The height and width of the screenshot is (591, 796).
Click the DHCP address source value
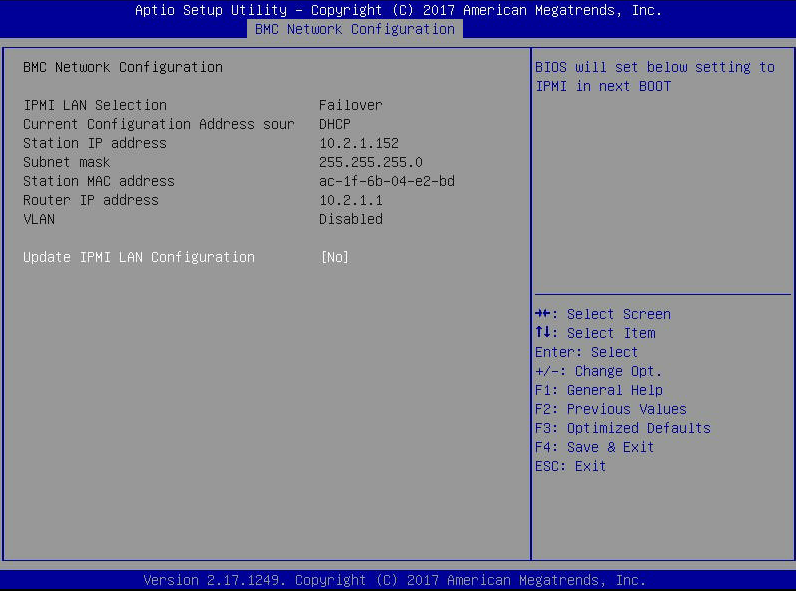pyautogui.click(x=335, y=124)
